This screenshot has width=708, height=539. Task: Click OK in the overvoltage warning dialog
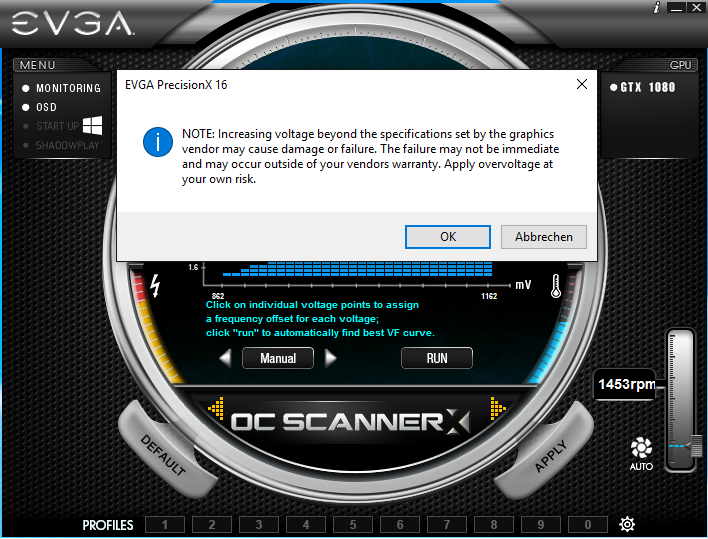coord(447,237)
